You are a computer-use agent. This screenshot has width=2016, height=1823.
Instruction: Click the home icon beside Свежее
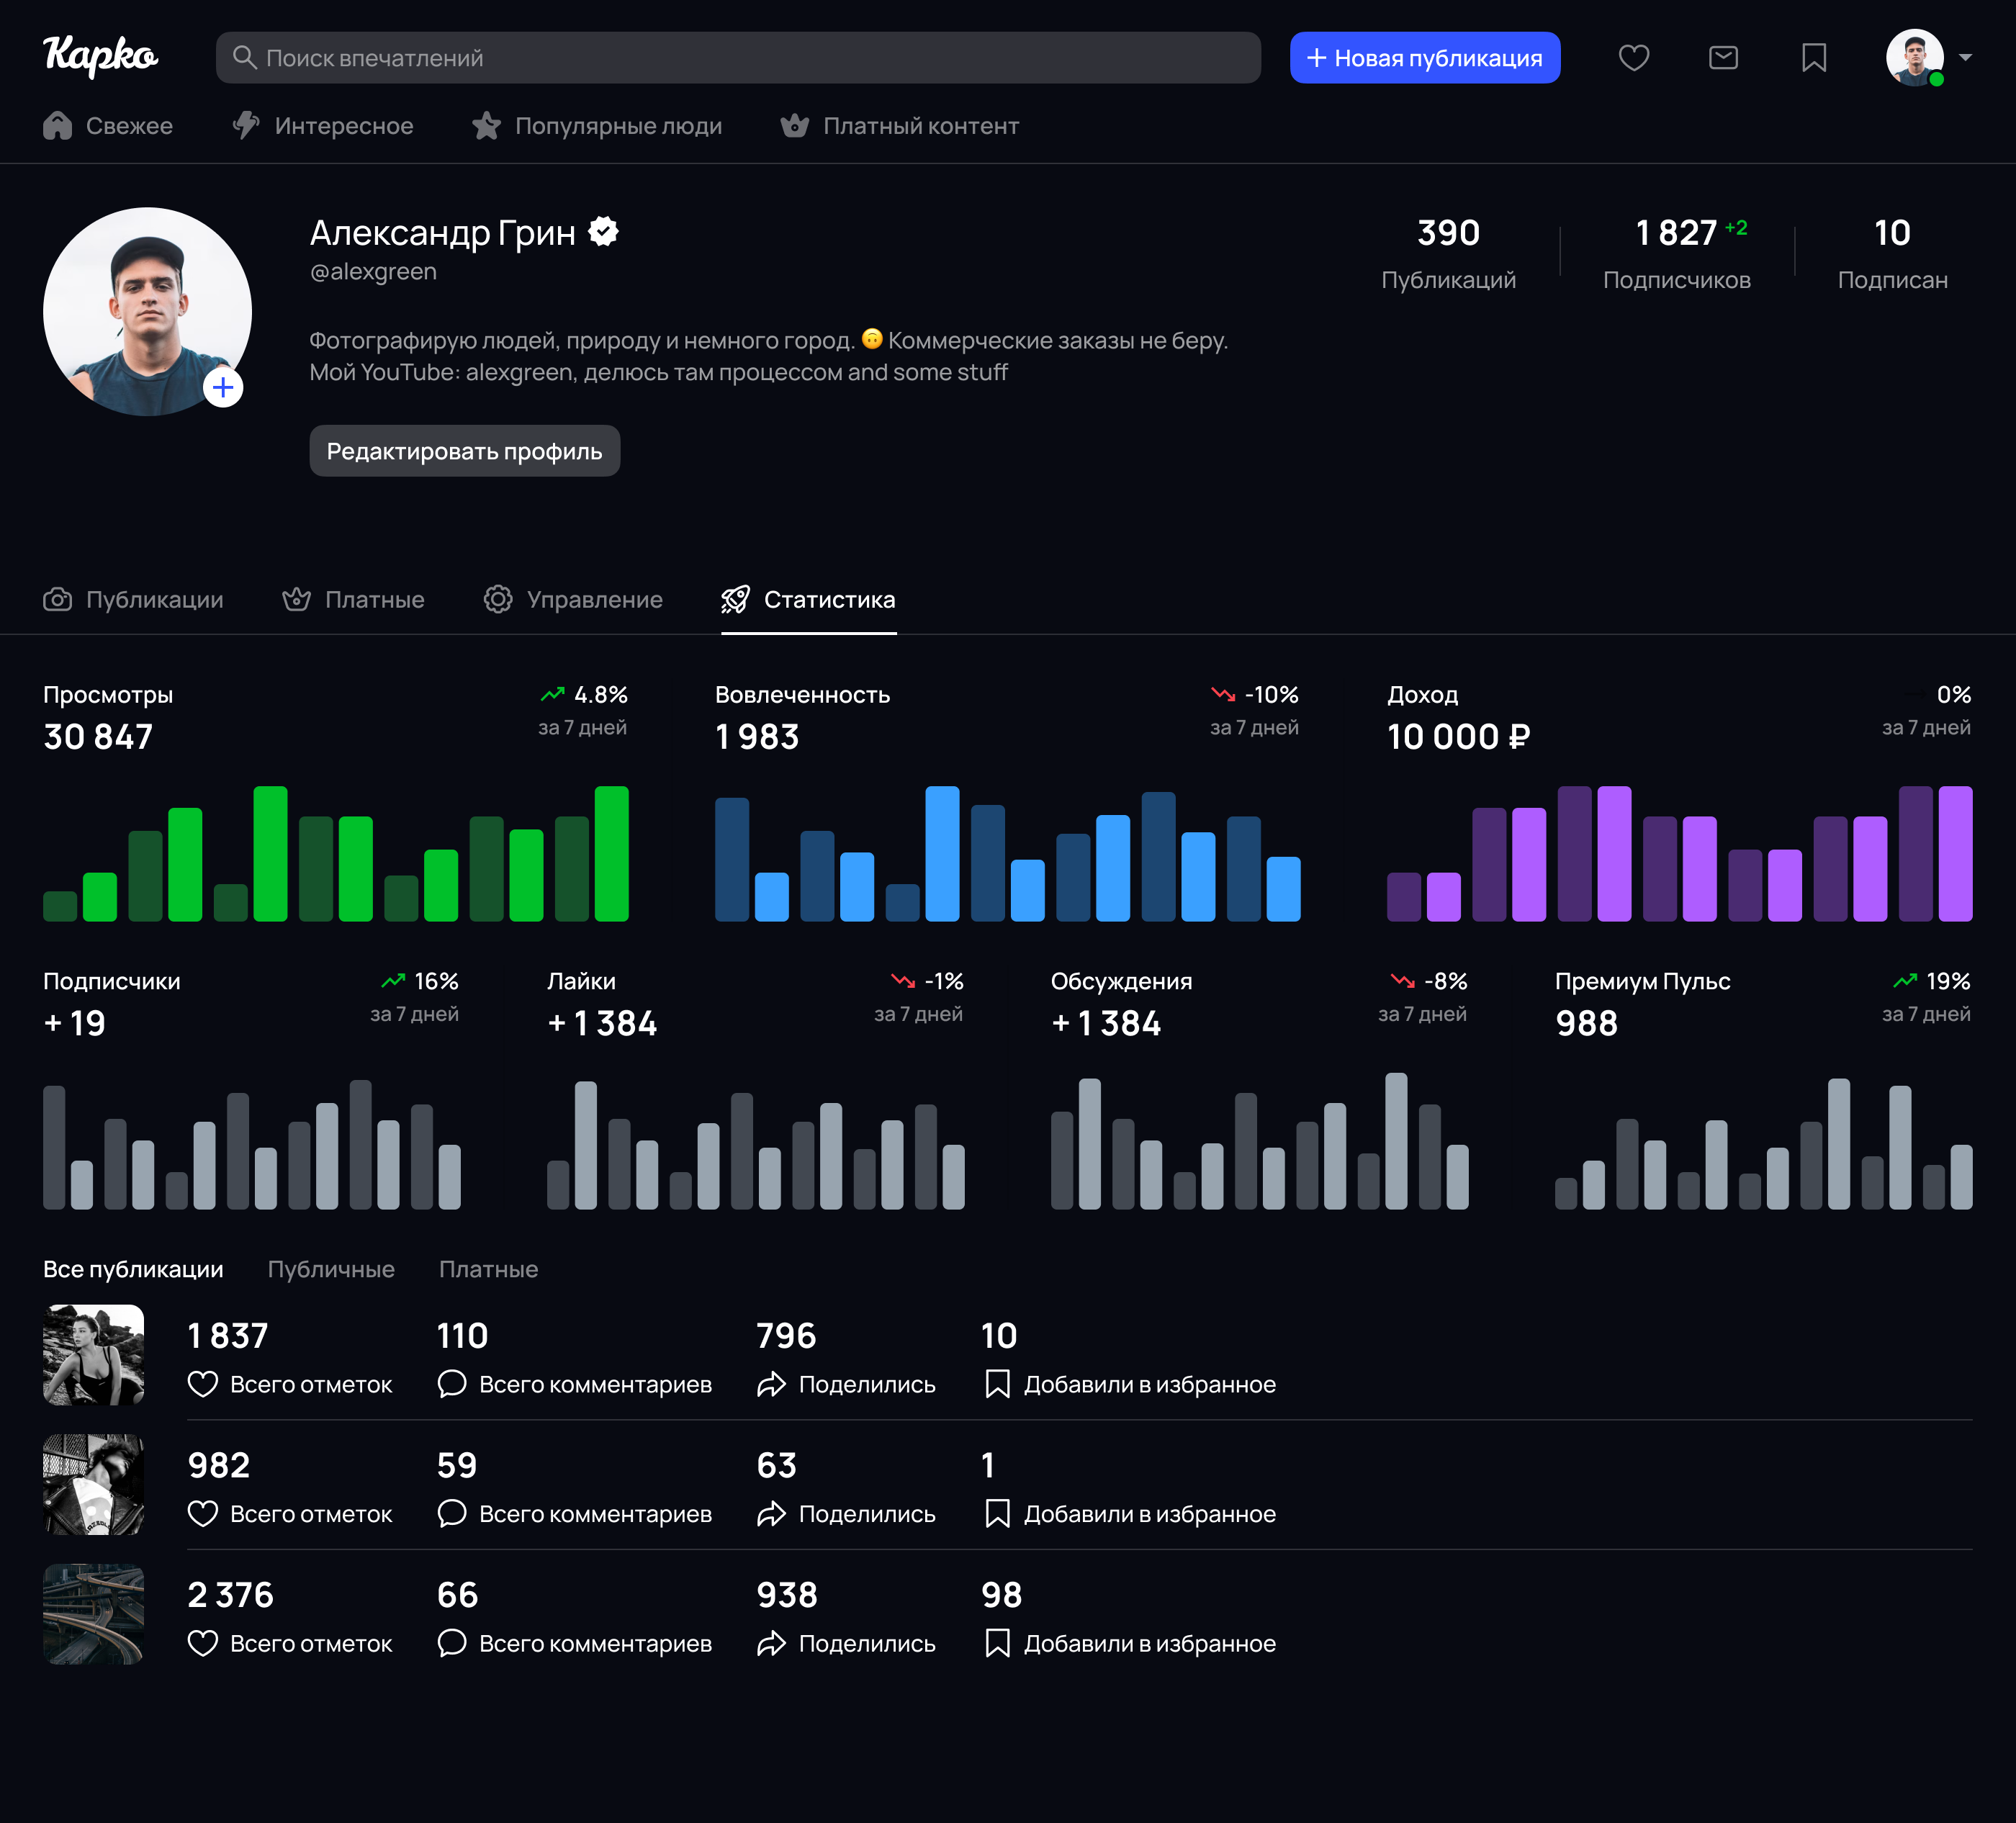tap(57, 125)
